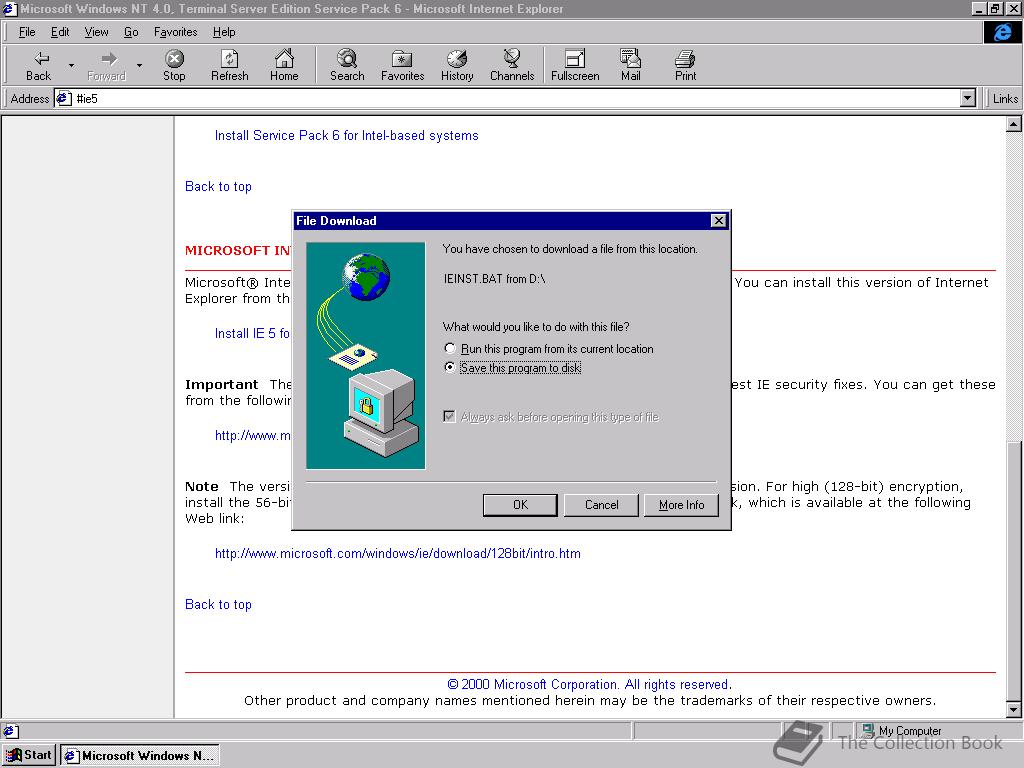
Task: Open the Search toolbar icon
Action: click(347, 66)
